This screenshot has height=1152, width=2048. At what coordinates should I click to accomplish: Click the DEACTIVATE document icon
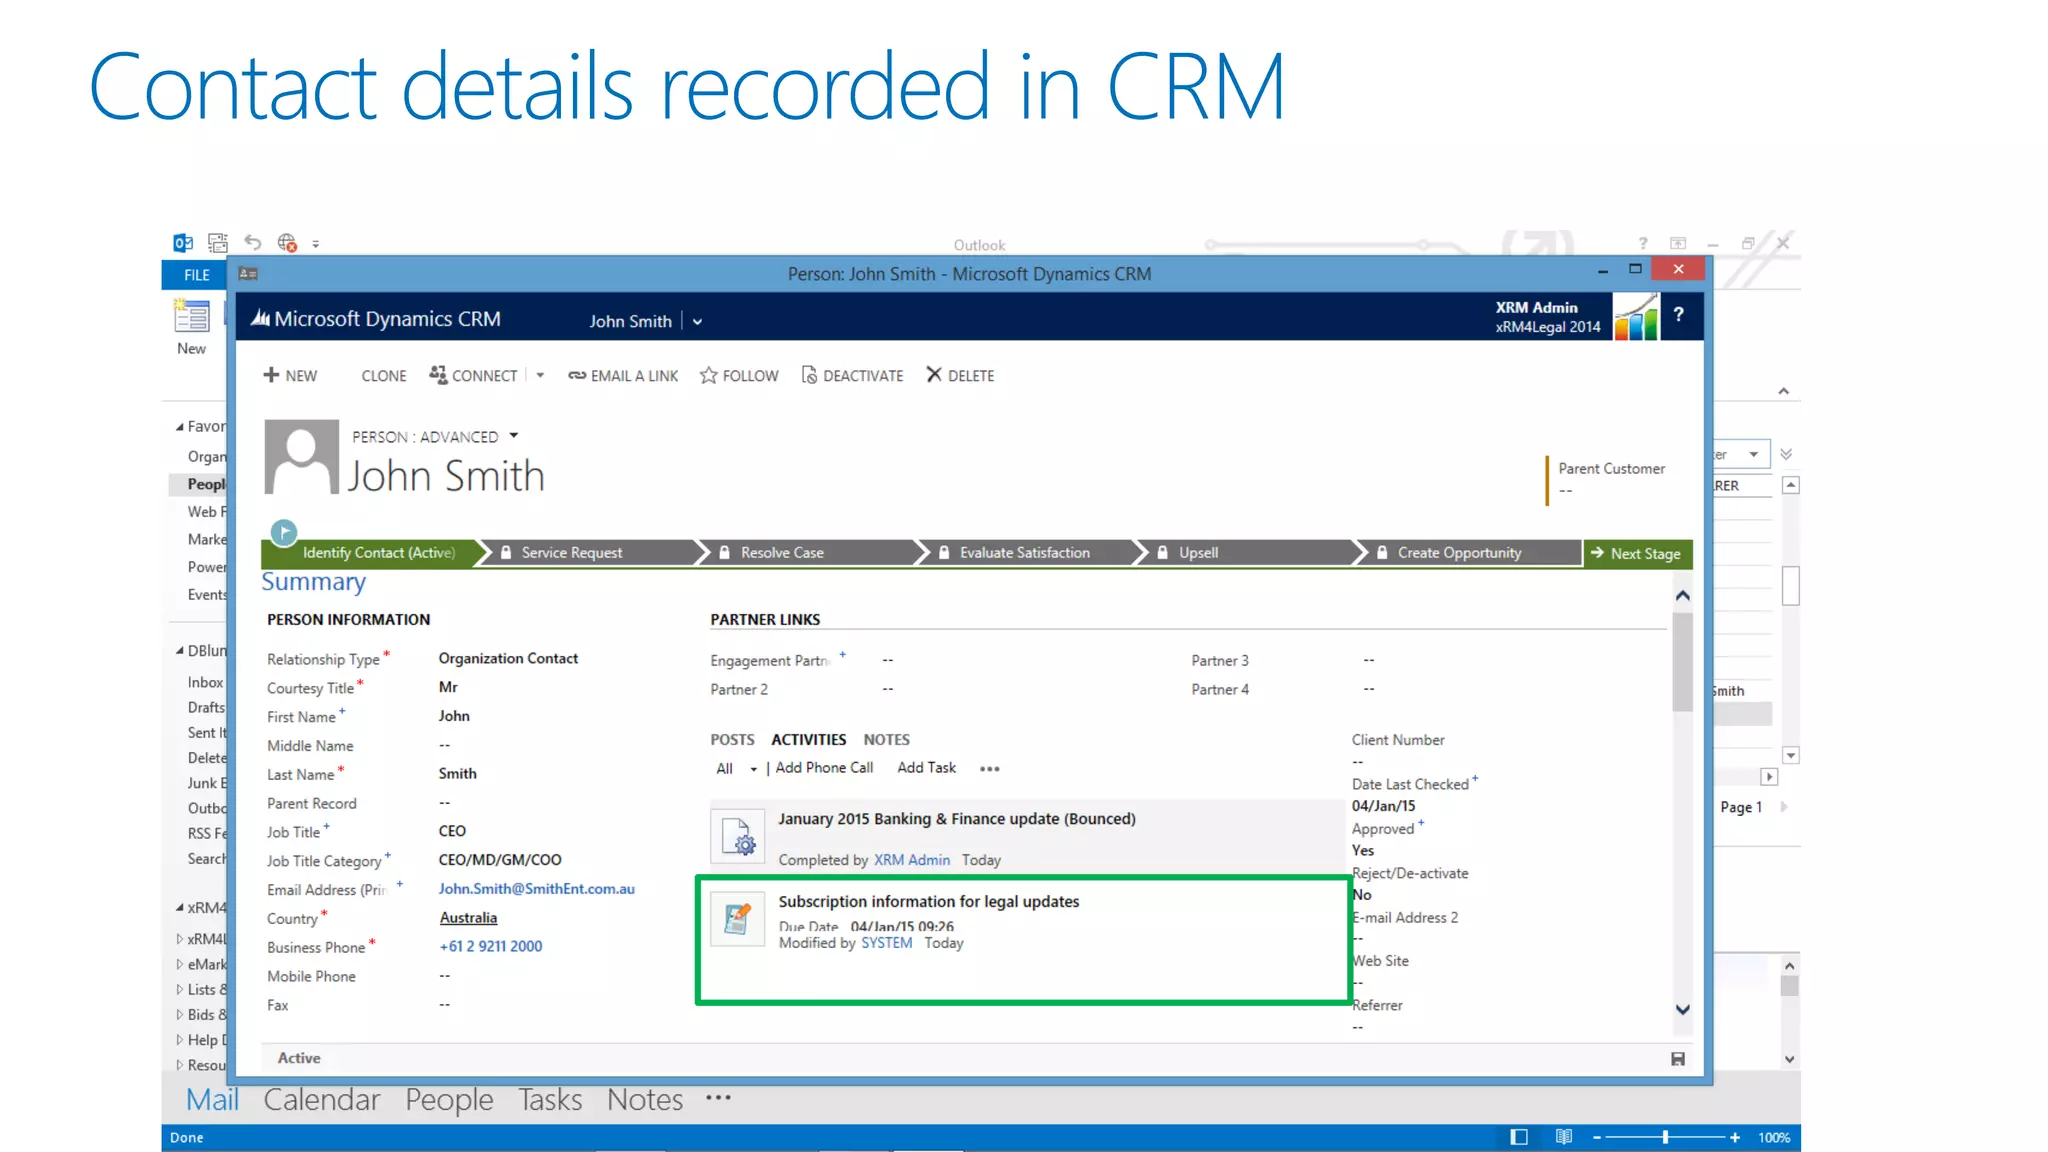click(809, 375)
